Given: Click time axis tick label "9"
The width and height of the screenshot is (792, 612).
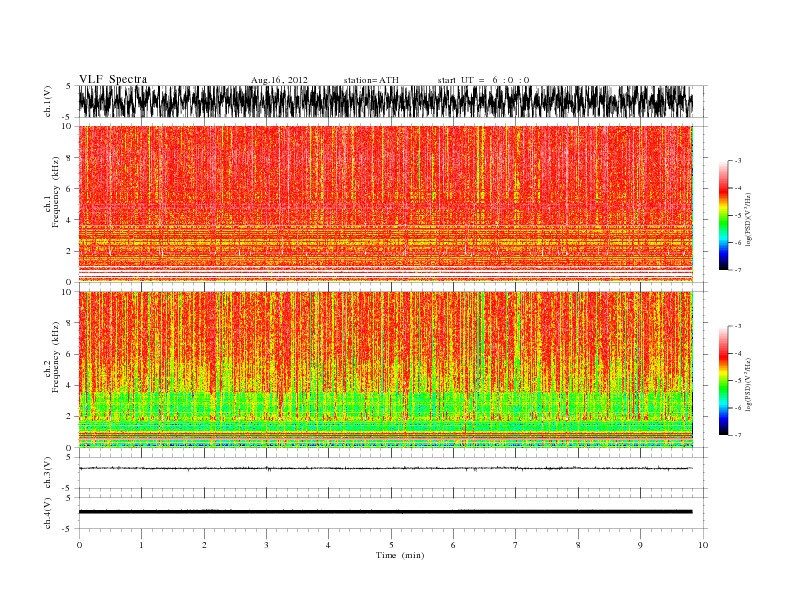Looking at the screenshot, I should [x=640, y=545].
